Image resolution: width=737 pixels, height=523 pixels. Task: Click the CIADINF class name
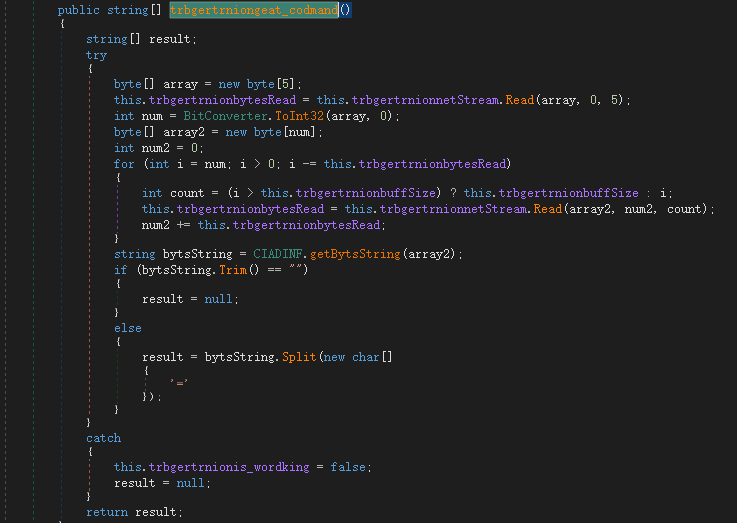pyautogui.click(x=277, y=254)
